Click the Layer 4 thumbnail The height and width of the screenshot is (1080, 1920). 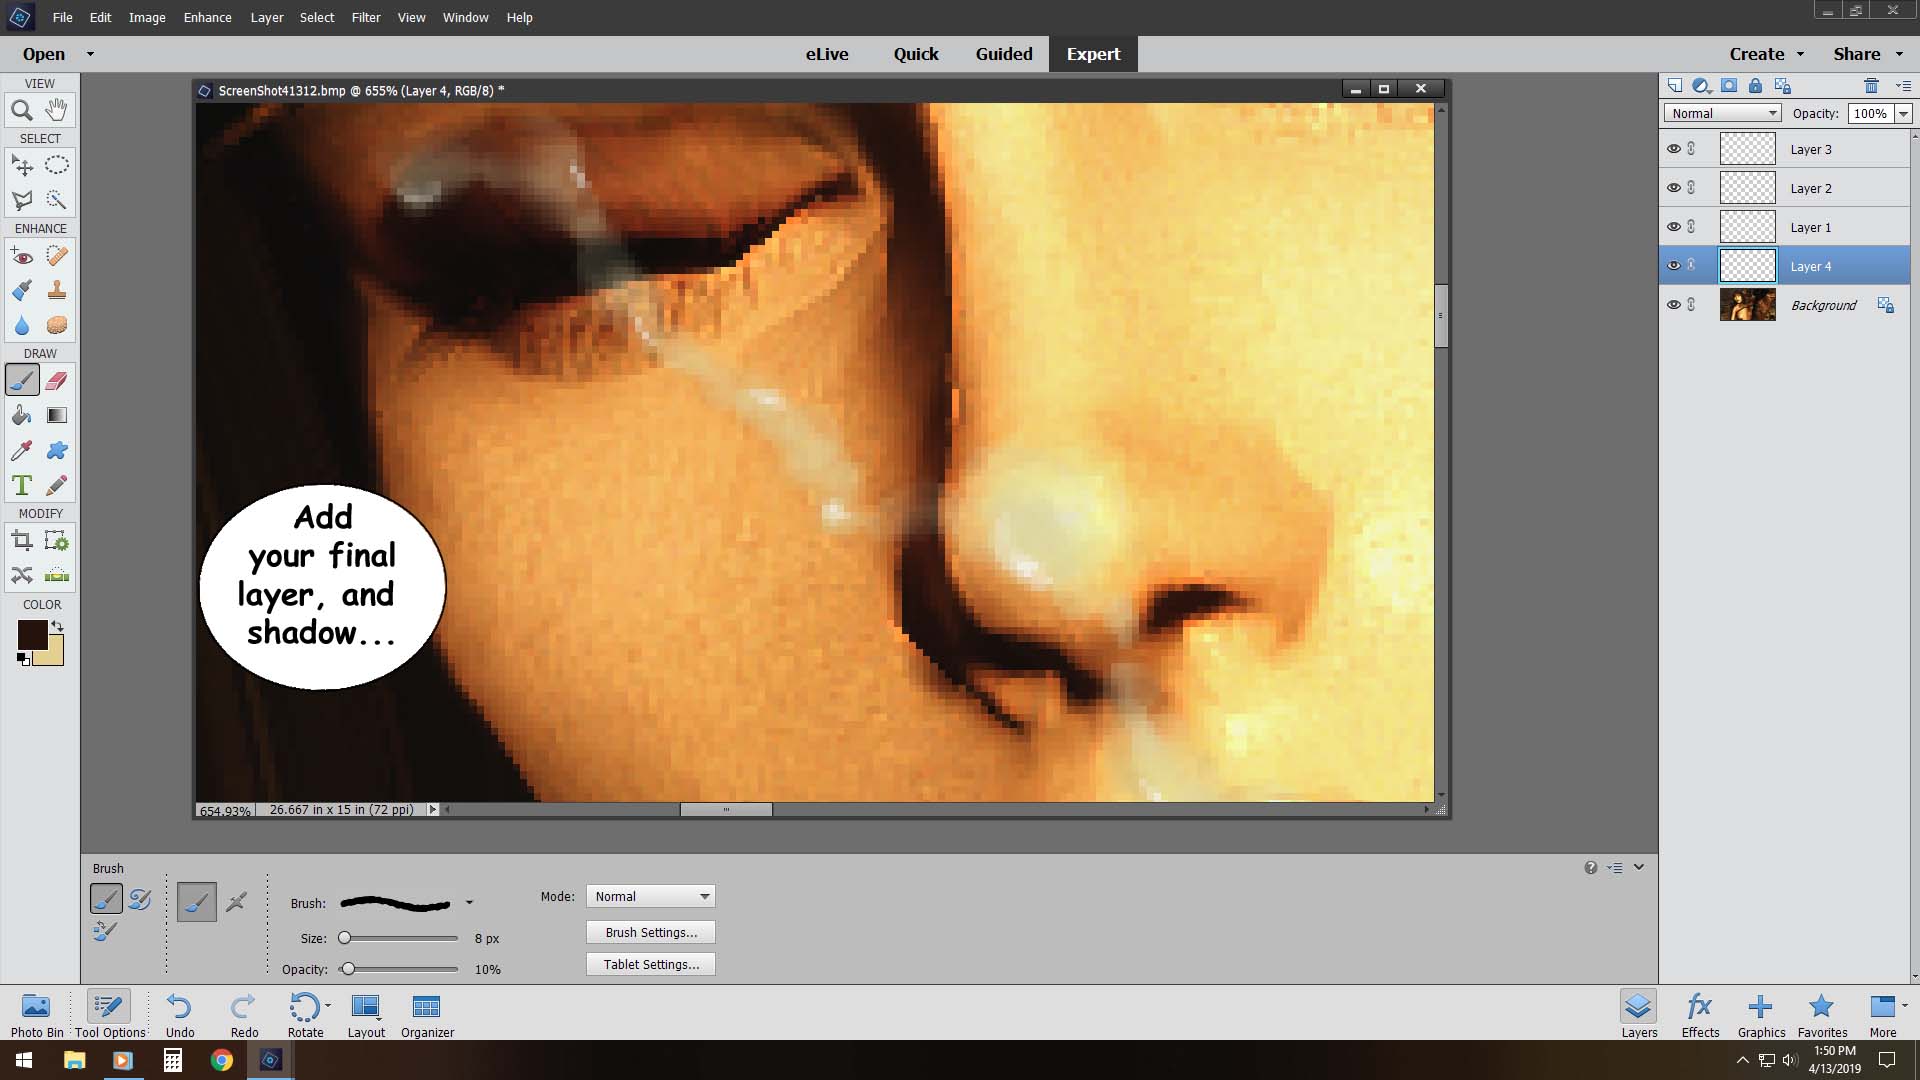[x=1747, y=265]
